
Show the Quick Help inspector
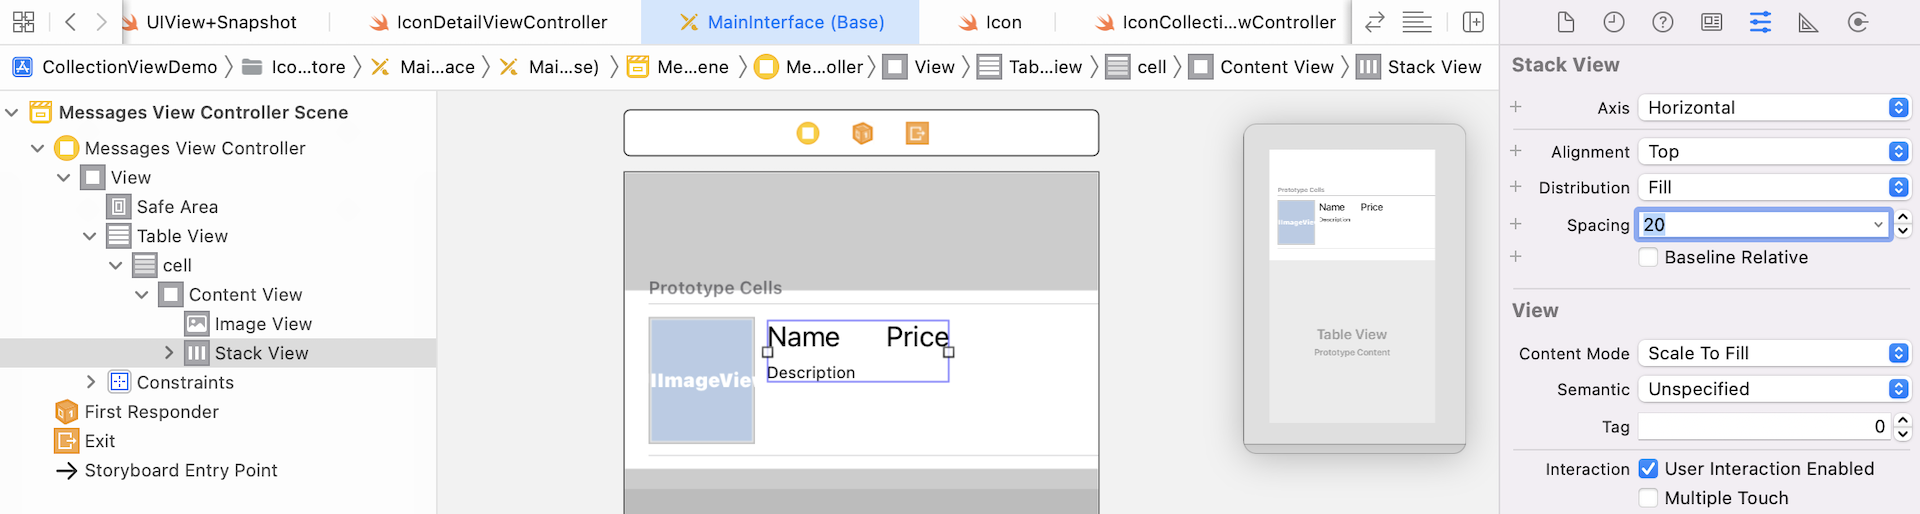pos(1663,22)
